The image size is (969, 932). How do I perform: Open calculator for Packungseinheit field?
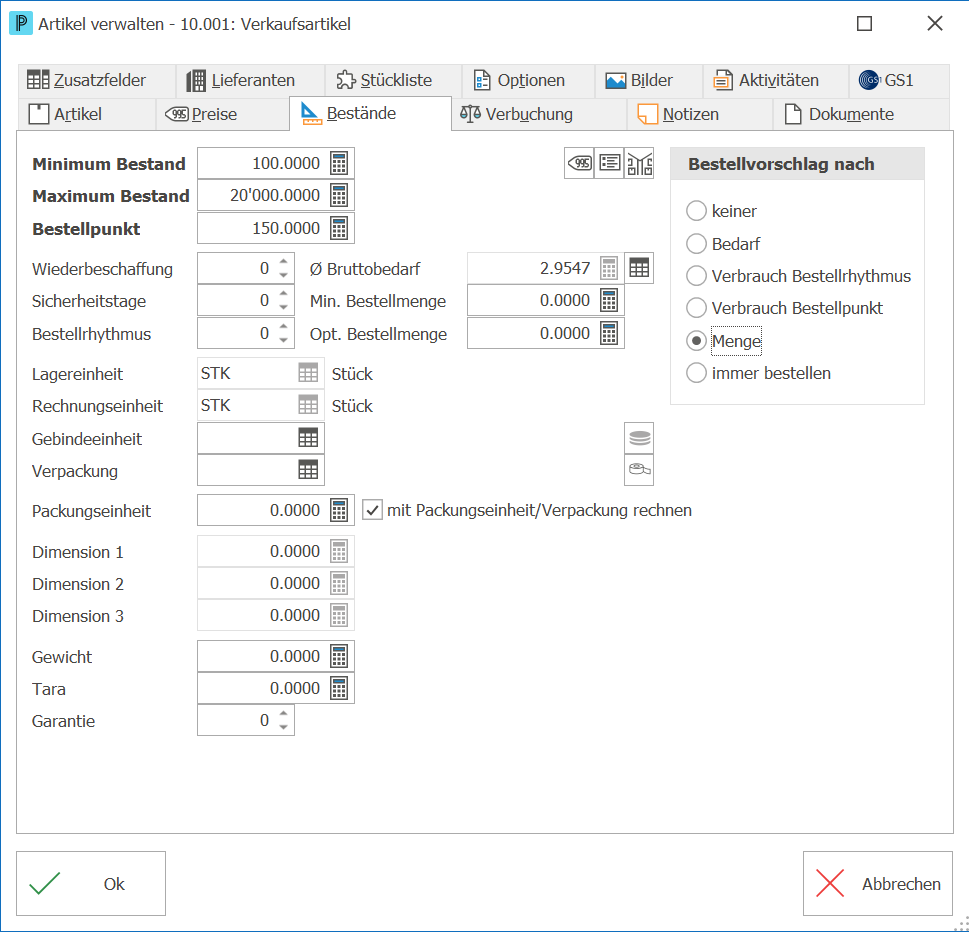(x=339, y=510)
